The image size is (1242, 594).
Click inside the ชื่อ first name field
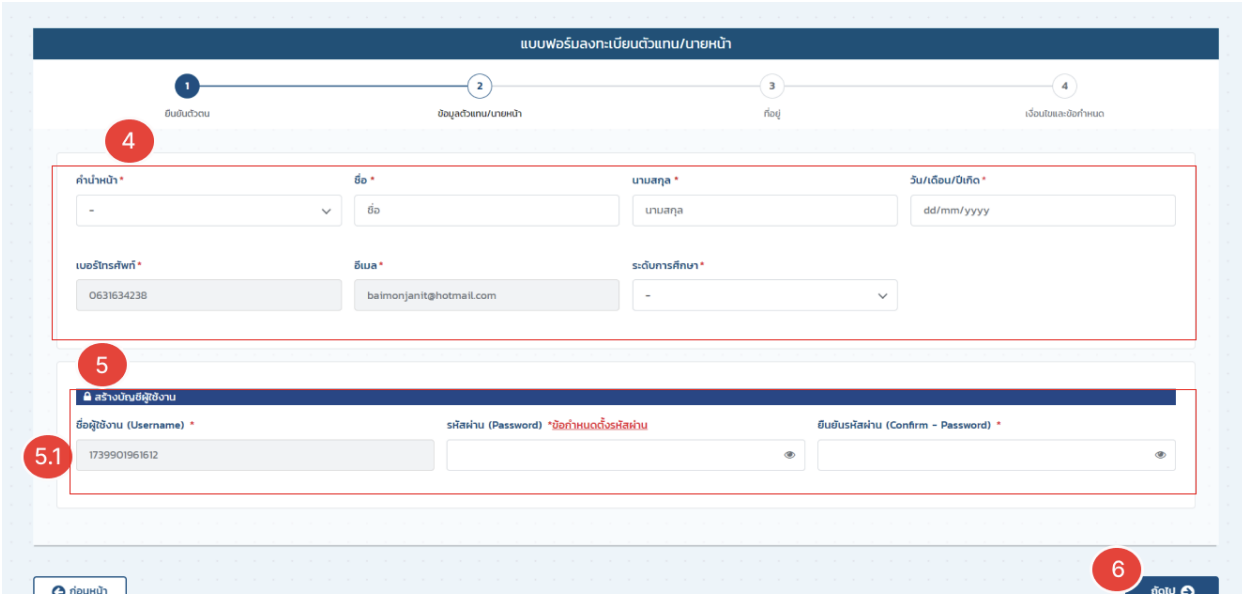point(486,210)
